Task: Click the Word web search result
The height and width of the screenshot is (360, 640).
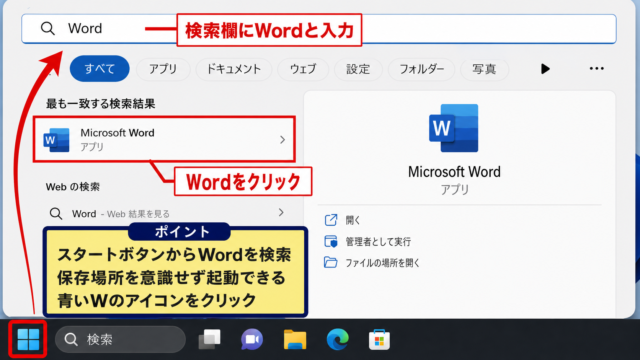Action: coord(164,213)
